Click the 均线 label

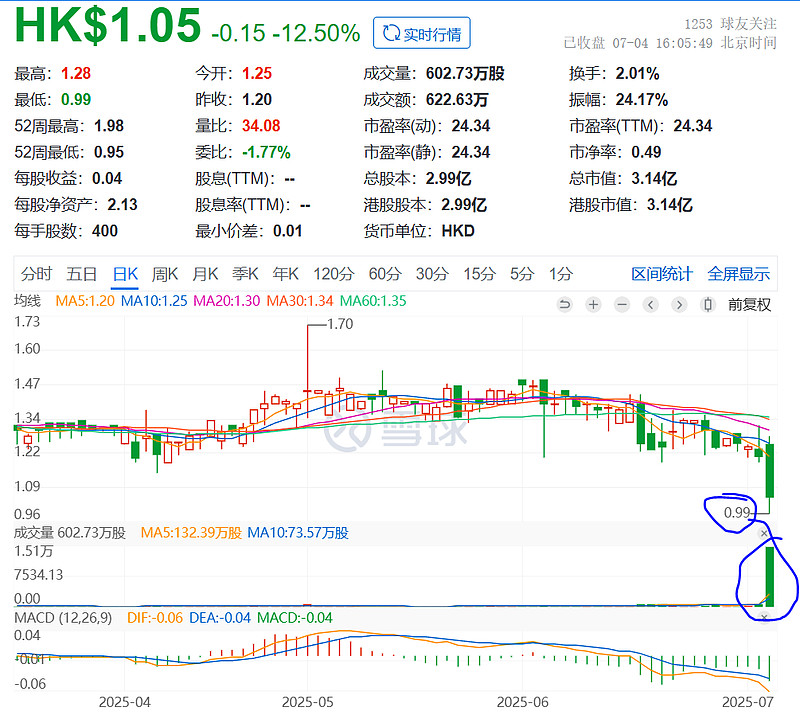coord(27,301)
